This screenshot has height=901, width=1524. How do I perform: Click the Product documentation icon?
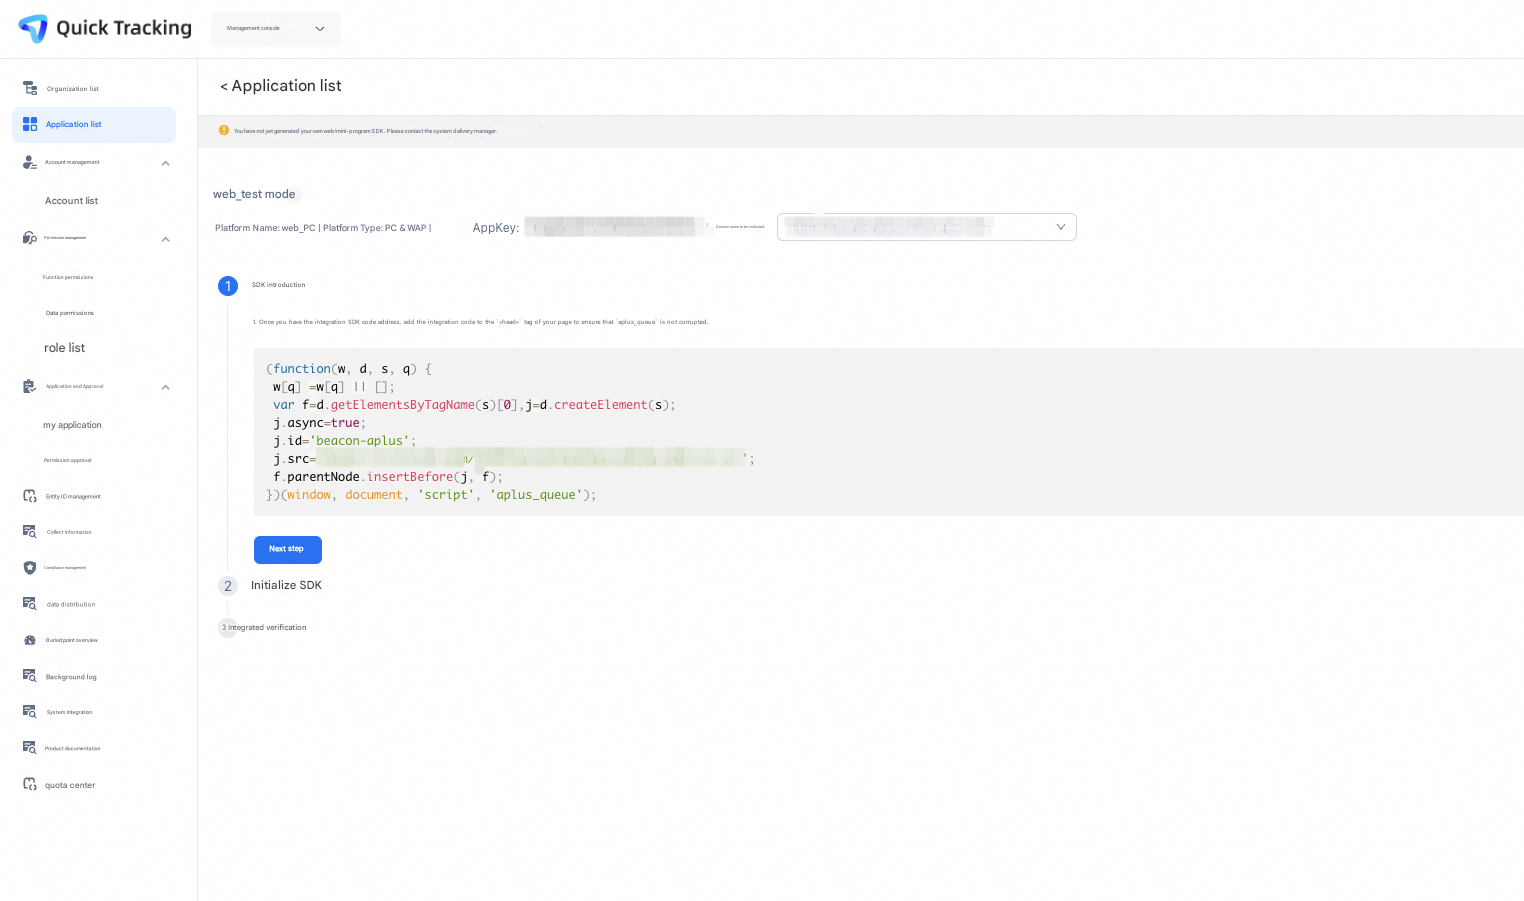point(30,748)
